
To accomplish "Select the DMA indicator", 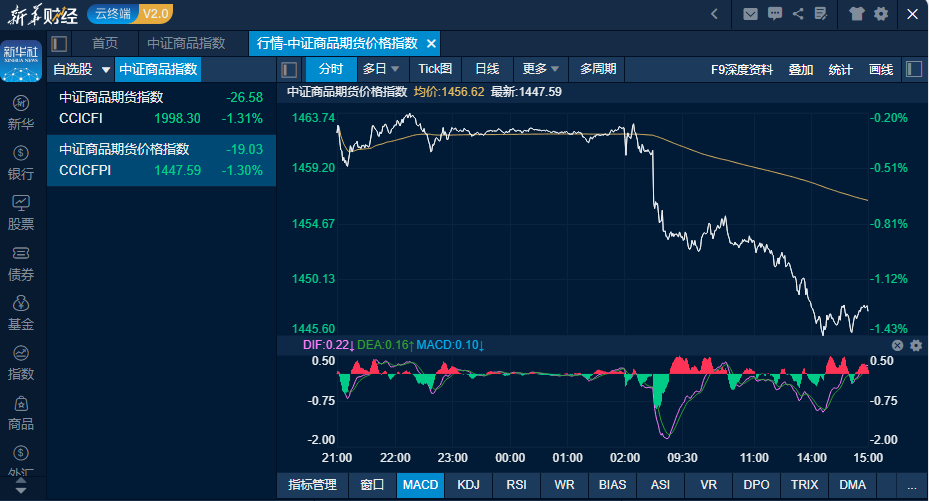I will tap(852, 485).
